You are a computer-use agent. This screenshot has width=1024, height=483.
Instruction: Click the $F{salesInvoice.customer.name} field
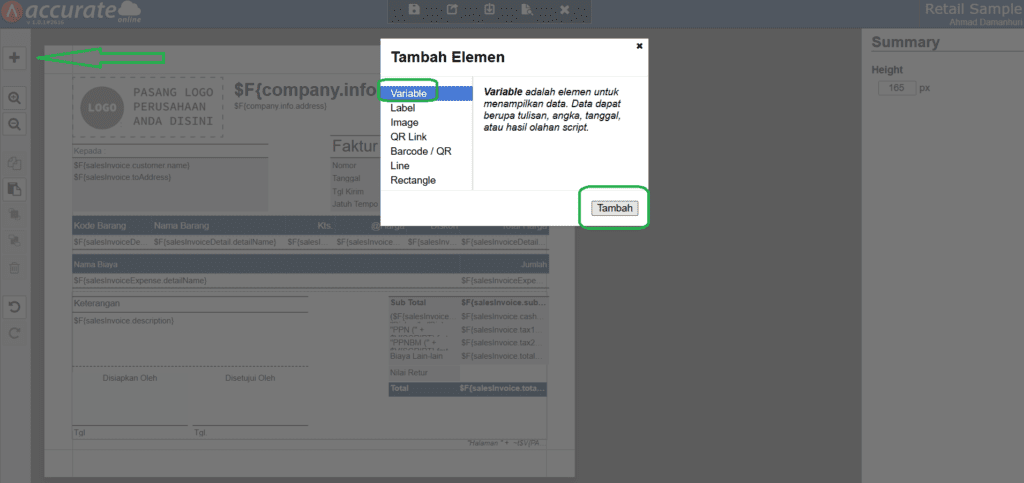point(132,166)
